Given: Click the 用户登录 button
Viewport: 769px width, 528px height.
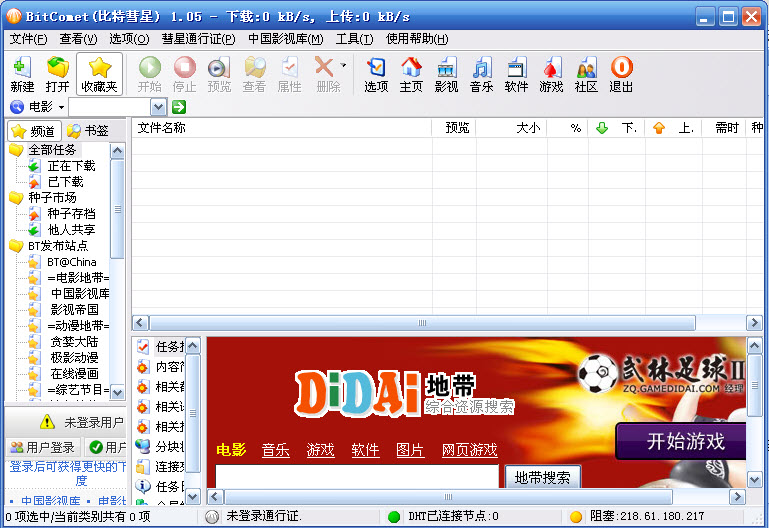Looking at the screenshot, I should click(42, 447).
